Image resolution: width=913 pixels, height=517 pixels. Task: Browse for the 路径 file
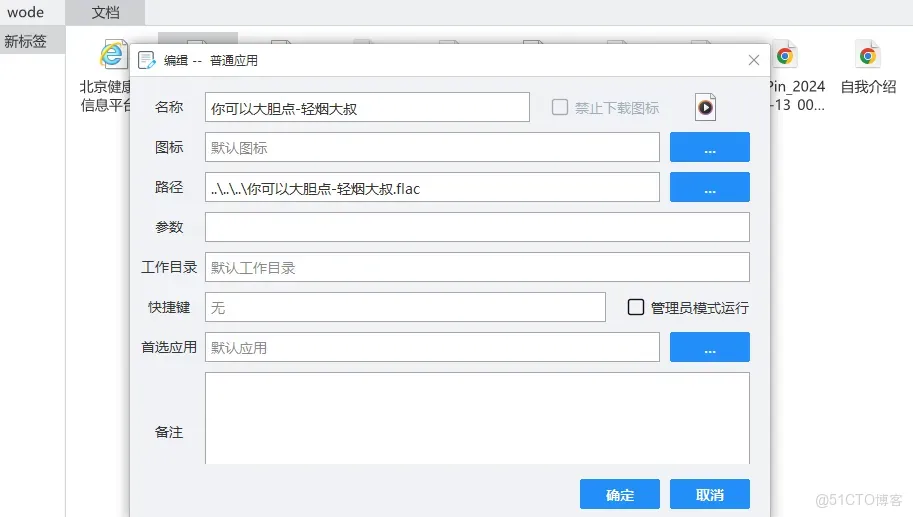click(x=710, y=187)
